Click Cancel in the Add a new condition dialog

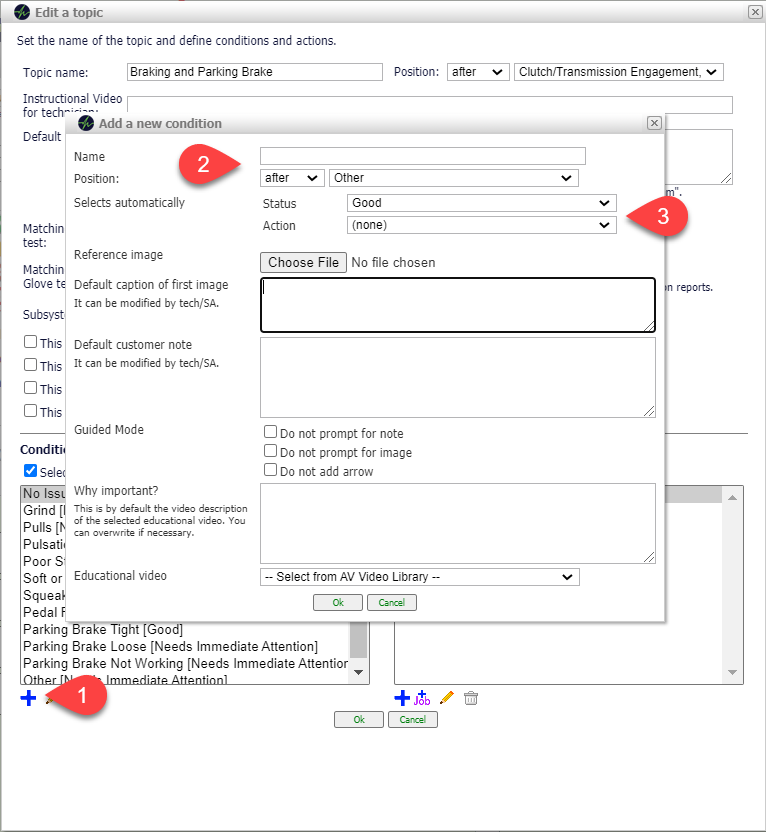391,603
